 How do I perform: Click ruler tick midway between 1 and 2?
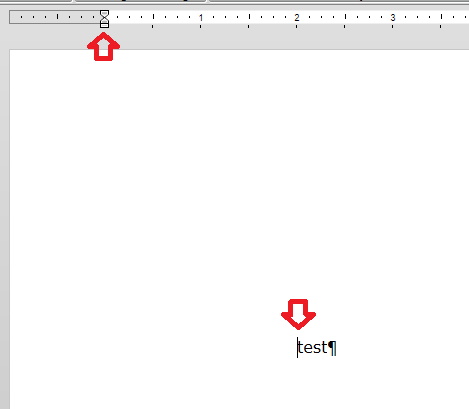point(249,17)
